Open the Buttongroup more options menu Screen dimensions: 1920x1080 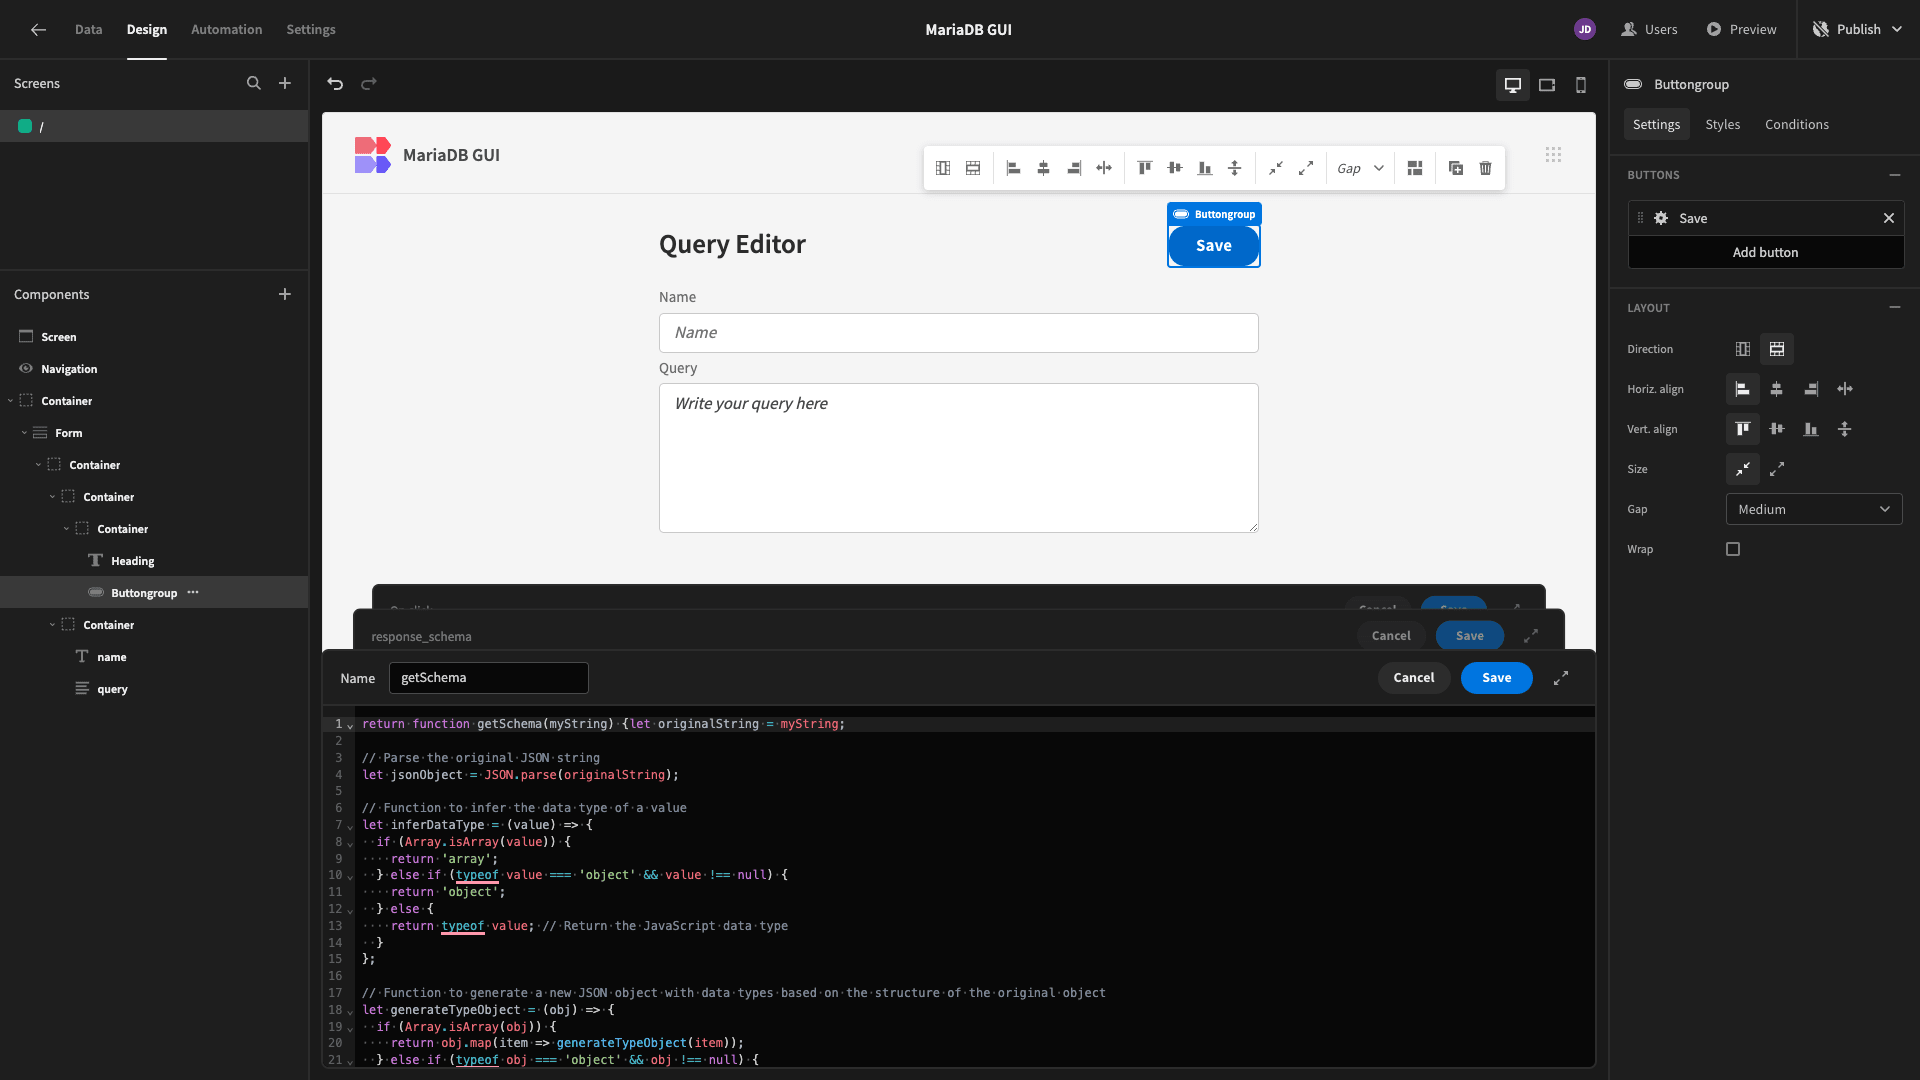[x=193, y=593]
